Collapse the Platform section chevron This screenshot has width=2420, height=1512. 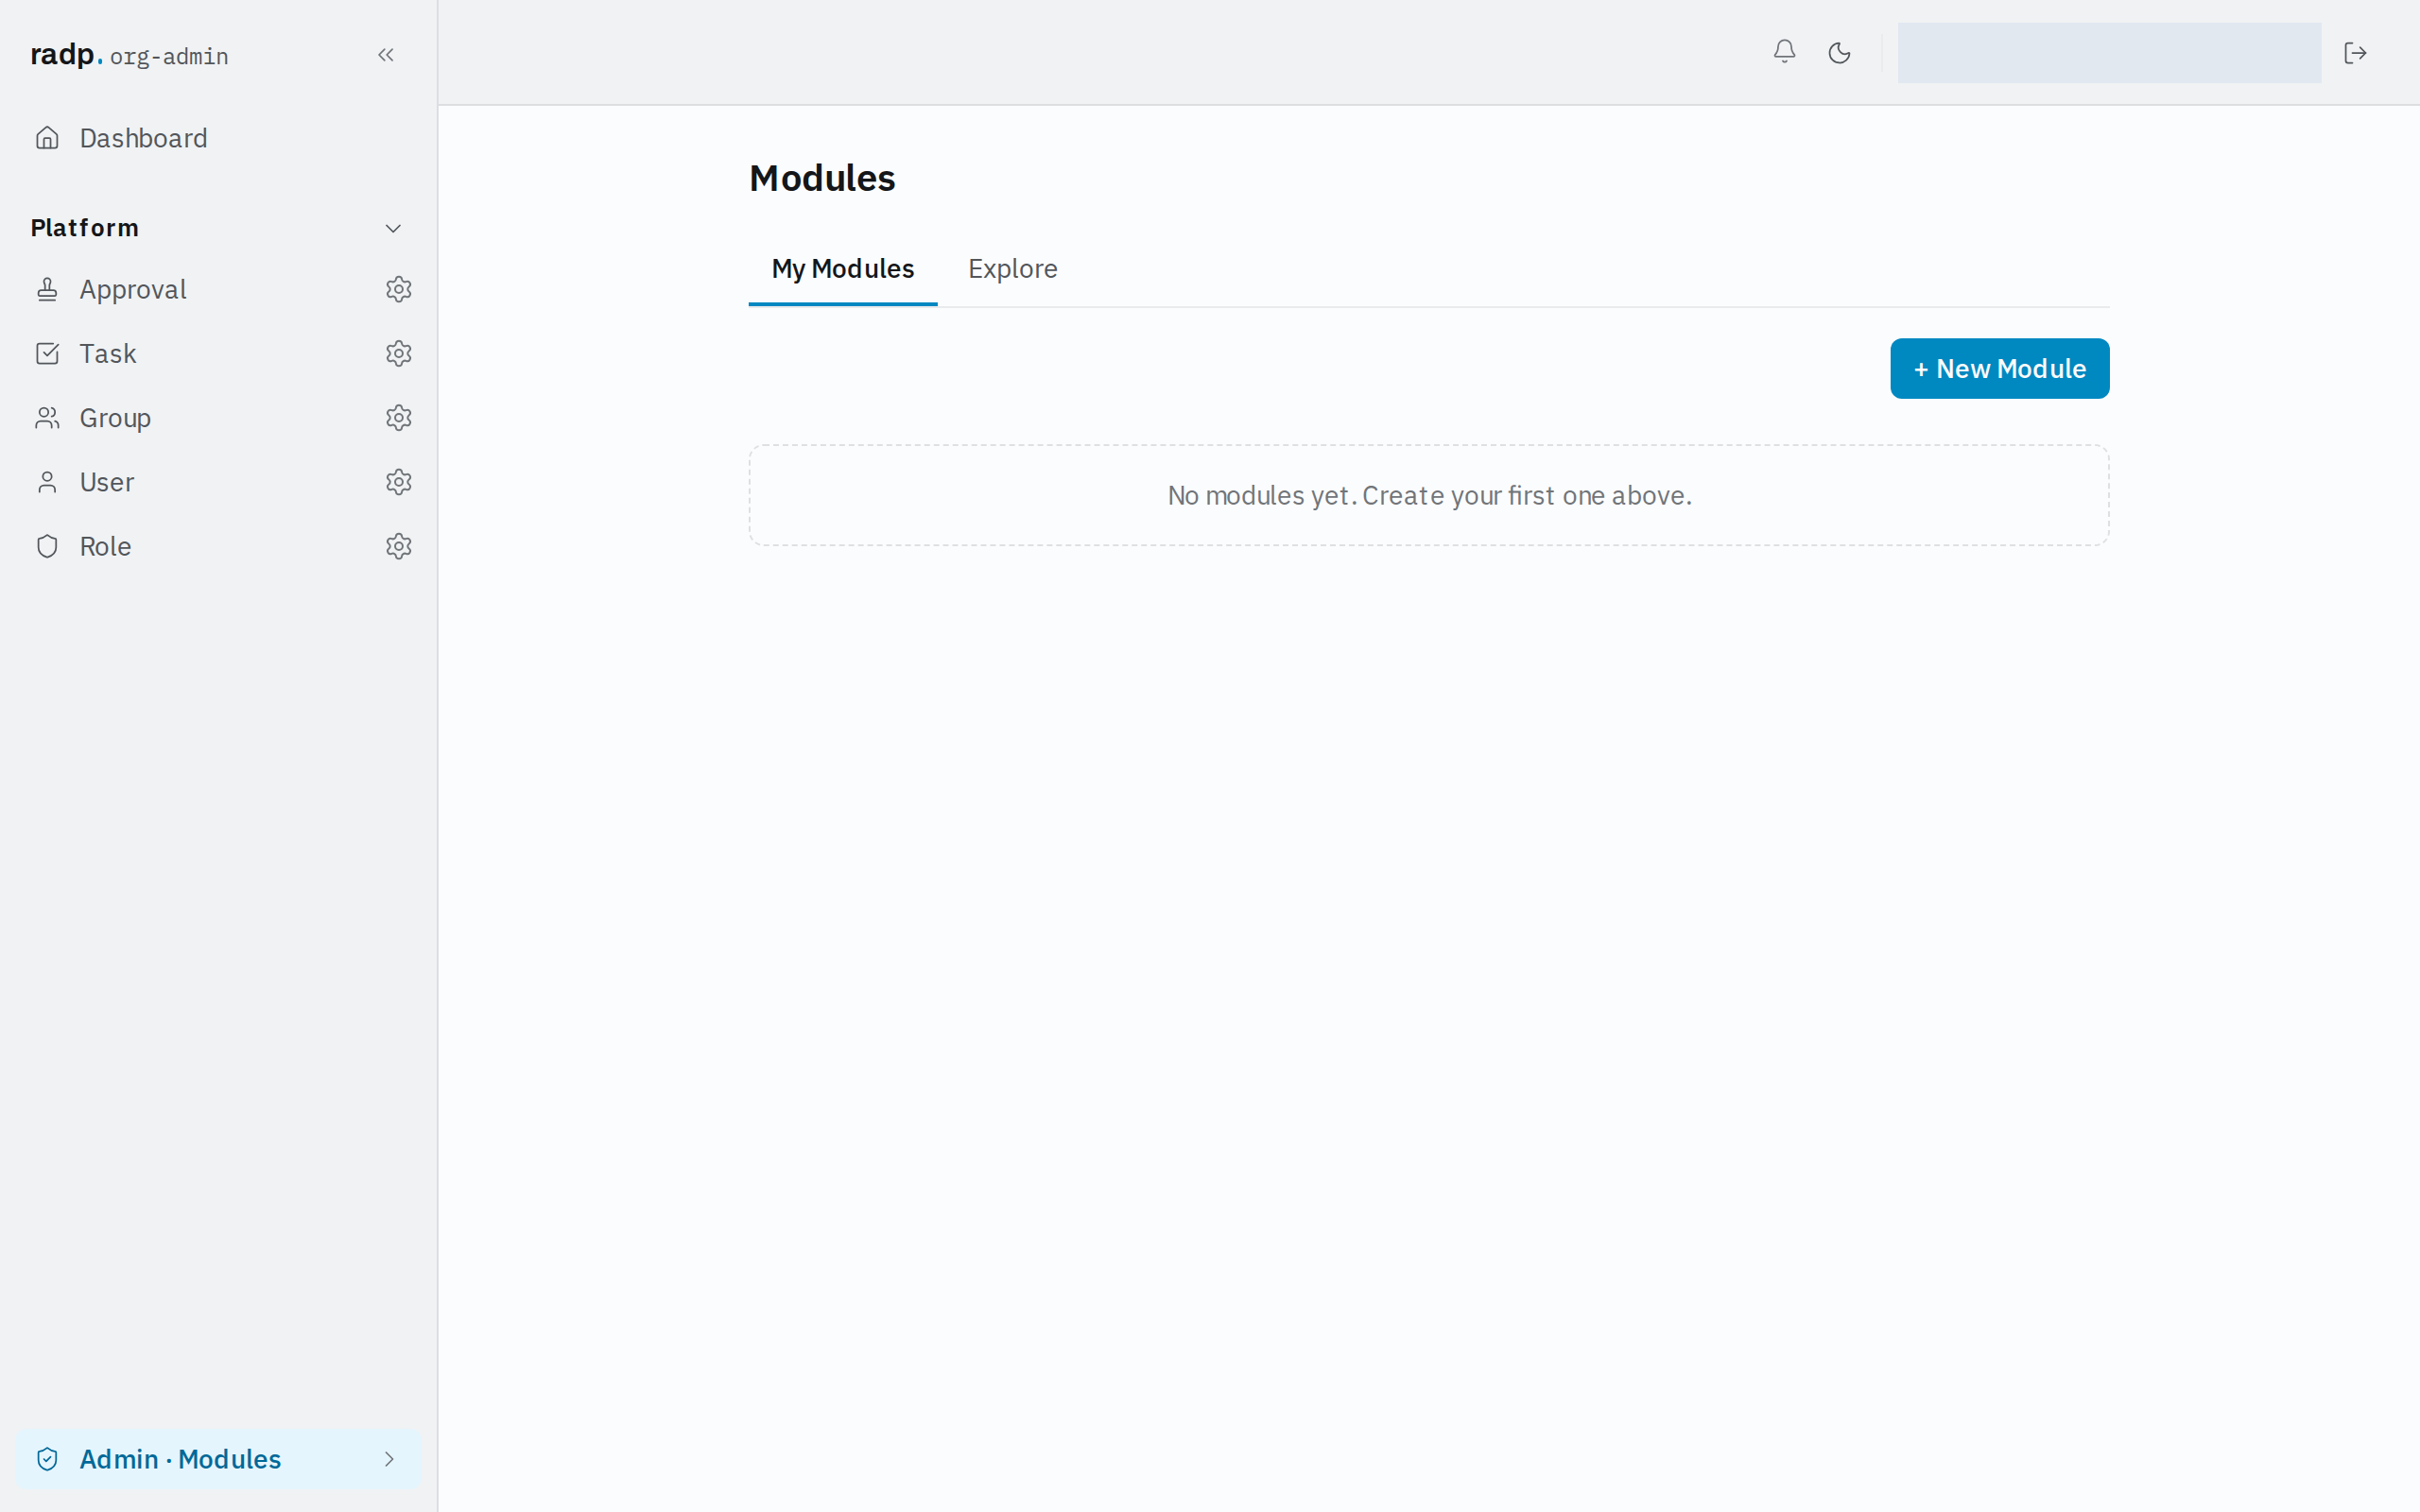tap(393, 228)
